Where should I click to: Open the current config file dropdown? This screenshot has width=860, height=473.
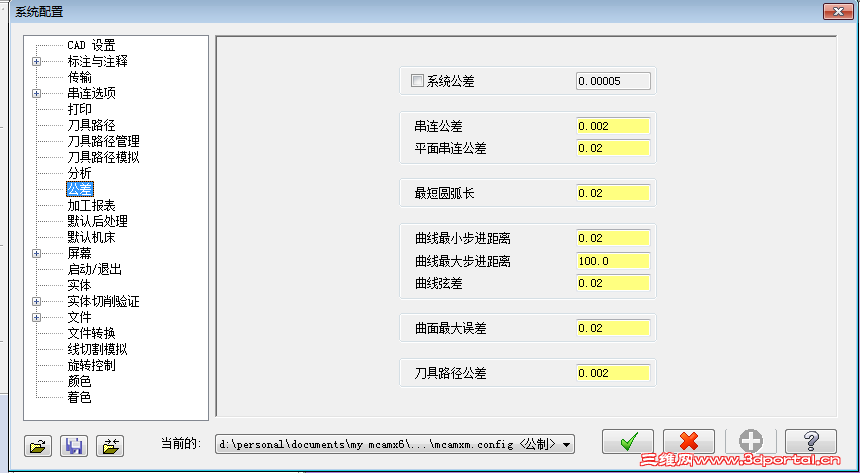(x=567, y=444)
